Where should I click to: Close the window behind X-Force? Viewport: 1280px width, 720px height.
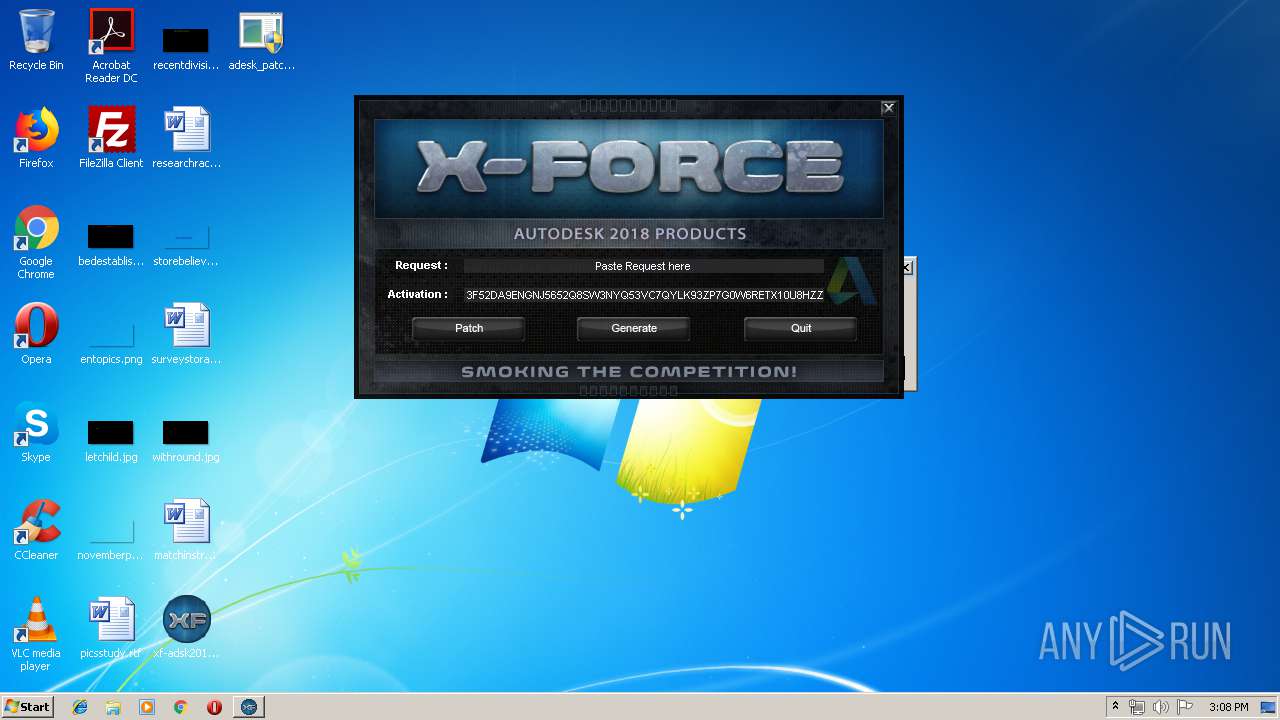[x=907, y=267]
